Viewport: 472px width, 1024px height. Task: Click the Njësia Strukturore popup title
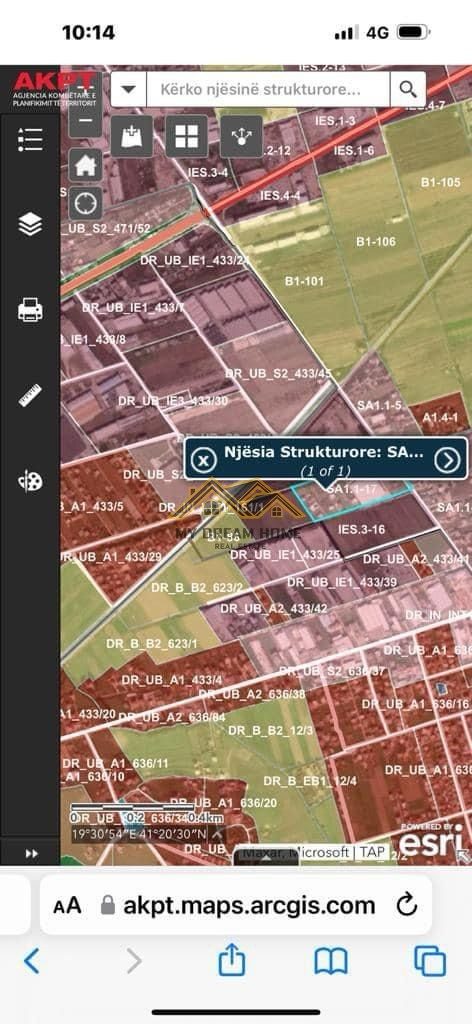click(x=324, y=451)
